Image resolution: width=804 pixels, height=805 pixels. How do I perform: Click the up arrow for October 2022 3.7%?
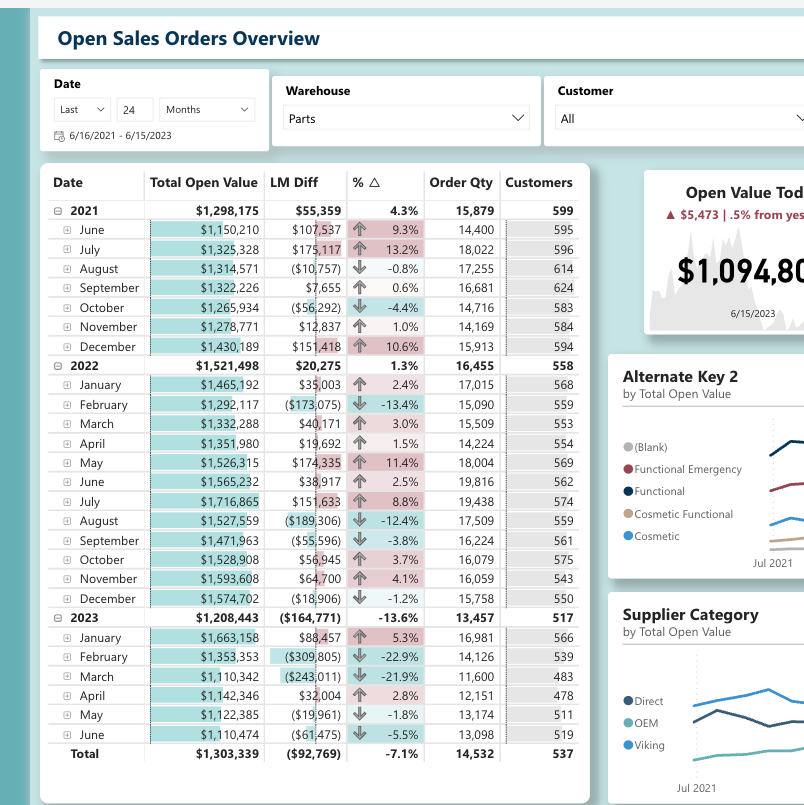pyautogui.click(x=360, y=559)
